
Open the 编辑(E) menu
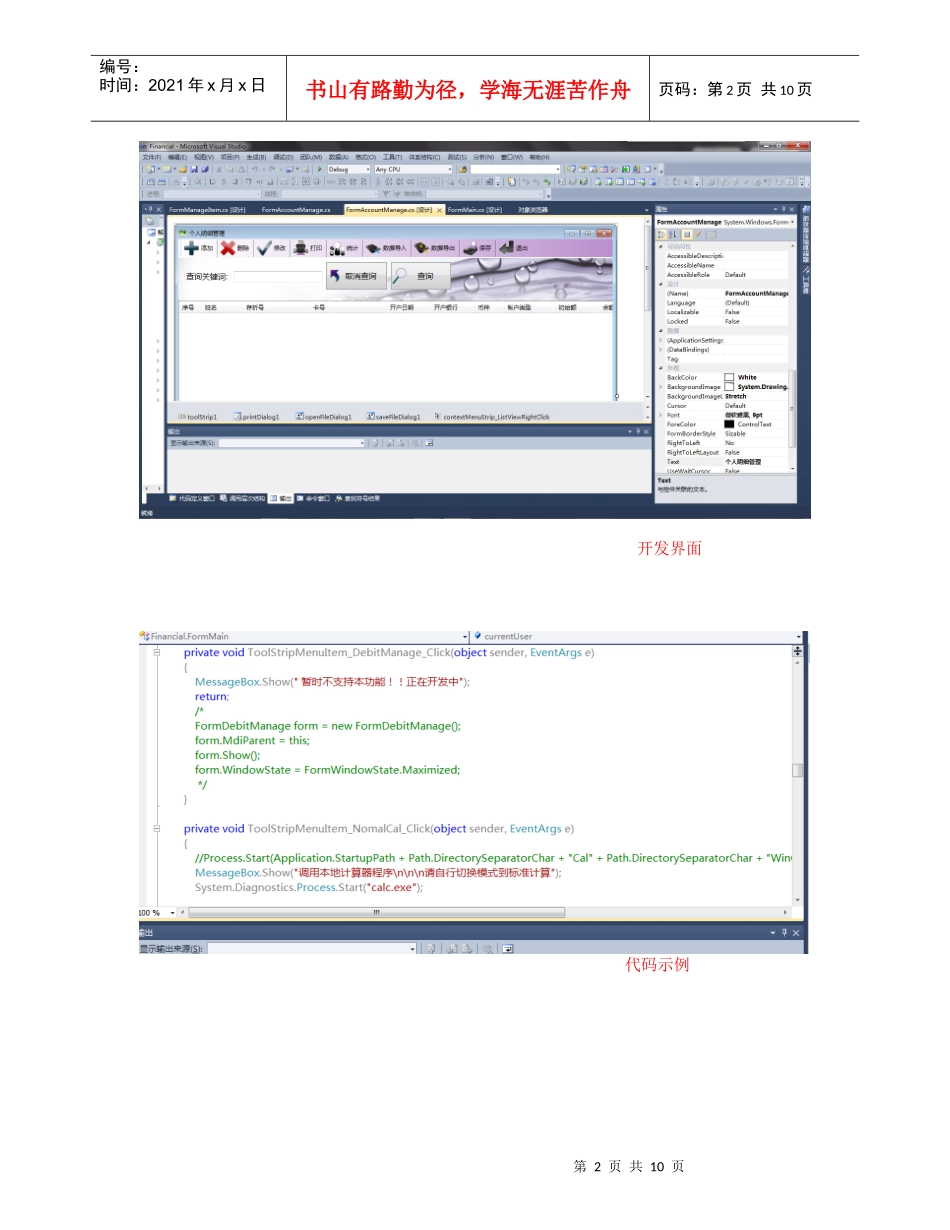(177, 157)
